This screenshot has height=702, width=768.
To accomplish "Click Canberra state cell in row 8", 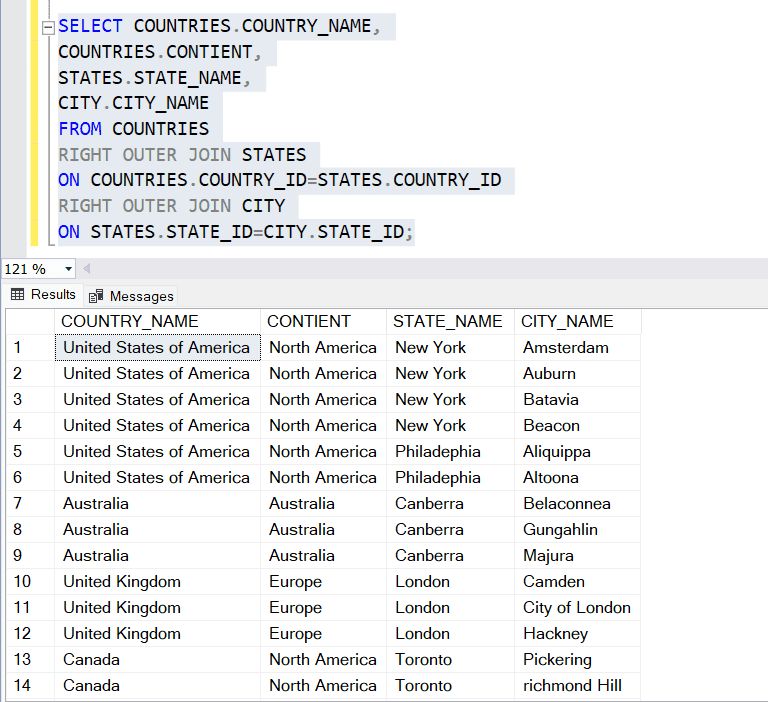I will [450, 529].
